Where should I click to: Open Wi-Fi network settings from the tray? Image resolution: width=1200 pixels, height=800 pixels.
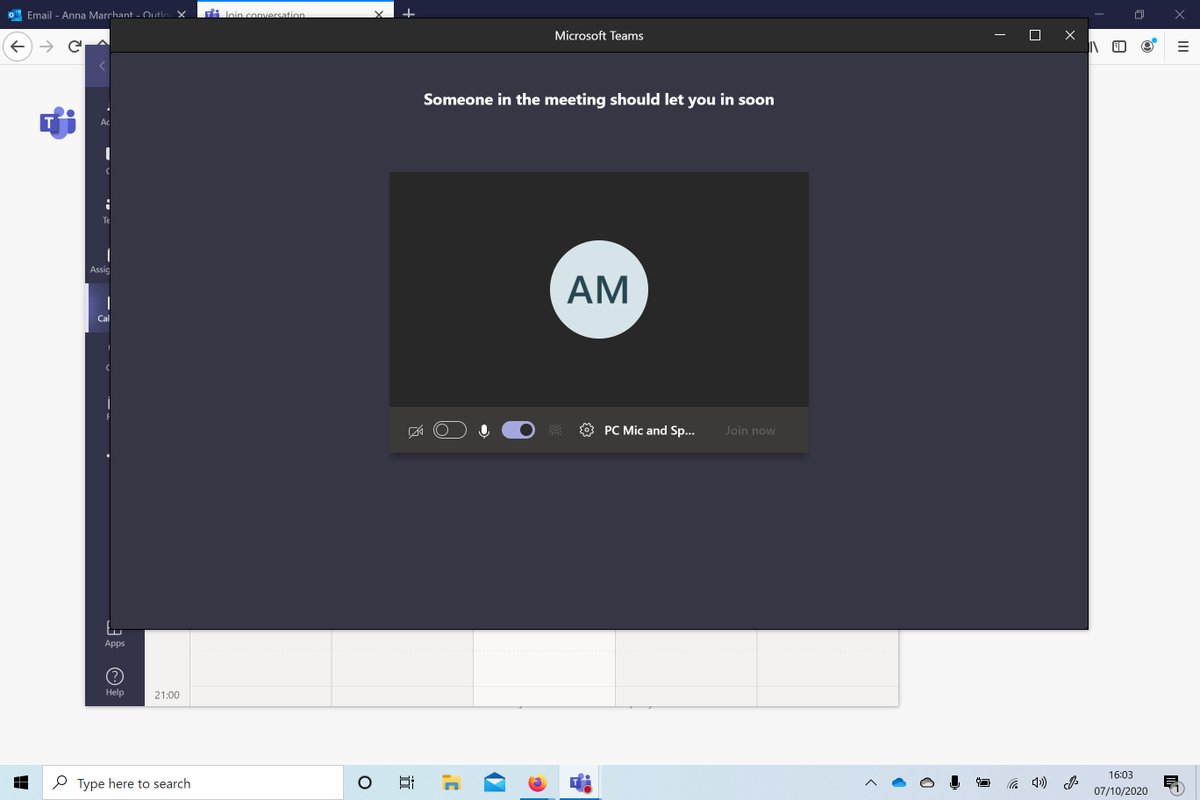(1012, 783)
